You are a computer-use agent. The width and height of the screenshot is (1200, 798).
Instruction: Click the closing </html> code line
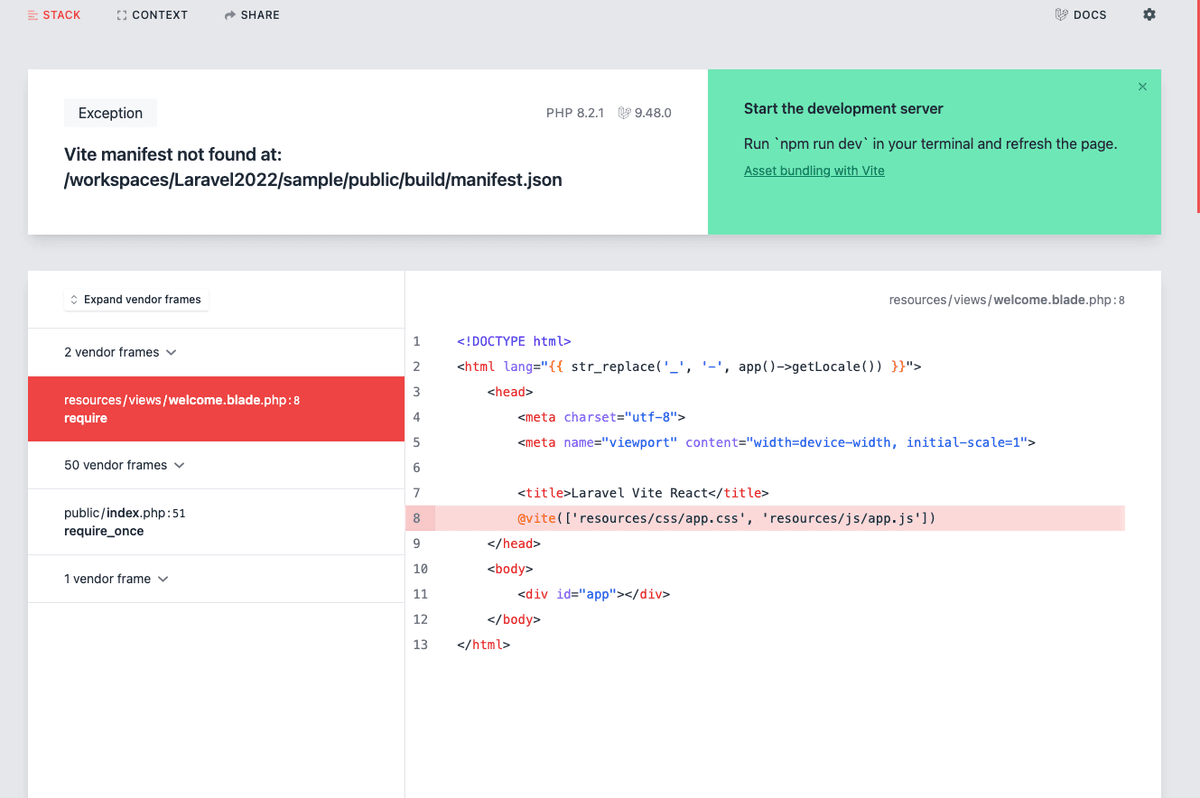coord(483,645)
